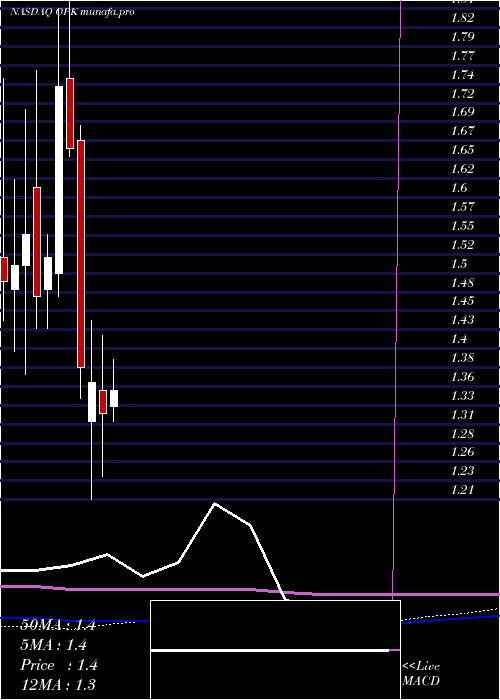500x700 pixels.
Task: Click the 'Price : 1.4' legend entry
Action: click(59, 665)
